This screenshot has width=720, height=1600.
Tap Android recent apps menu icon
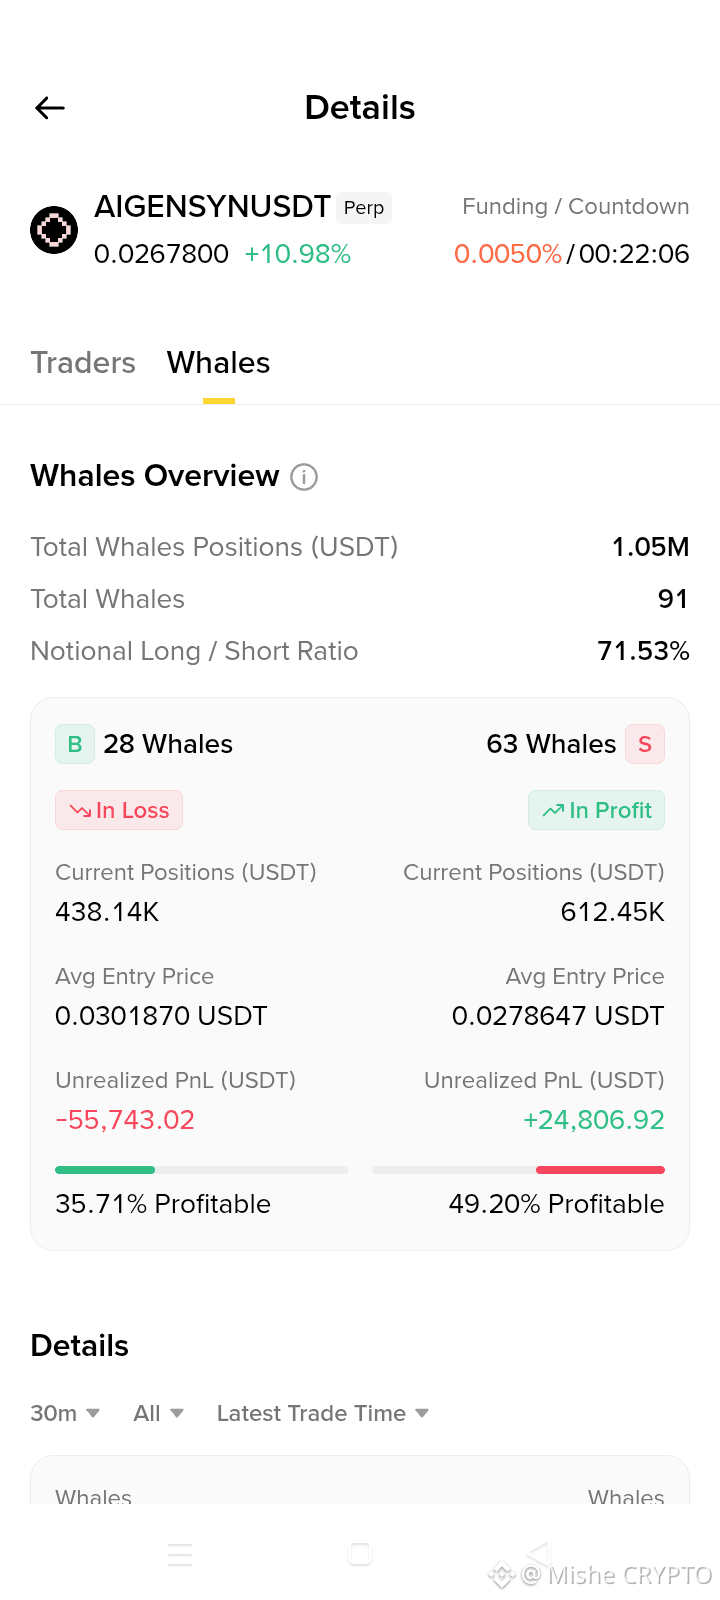[180, 1554]
